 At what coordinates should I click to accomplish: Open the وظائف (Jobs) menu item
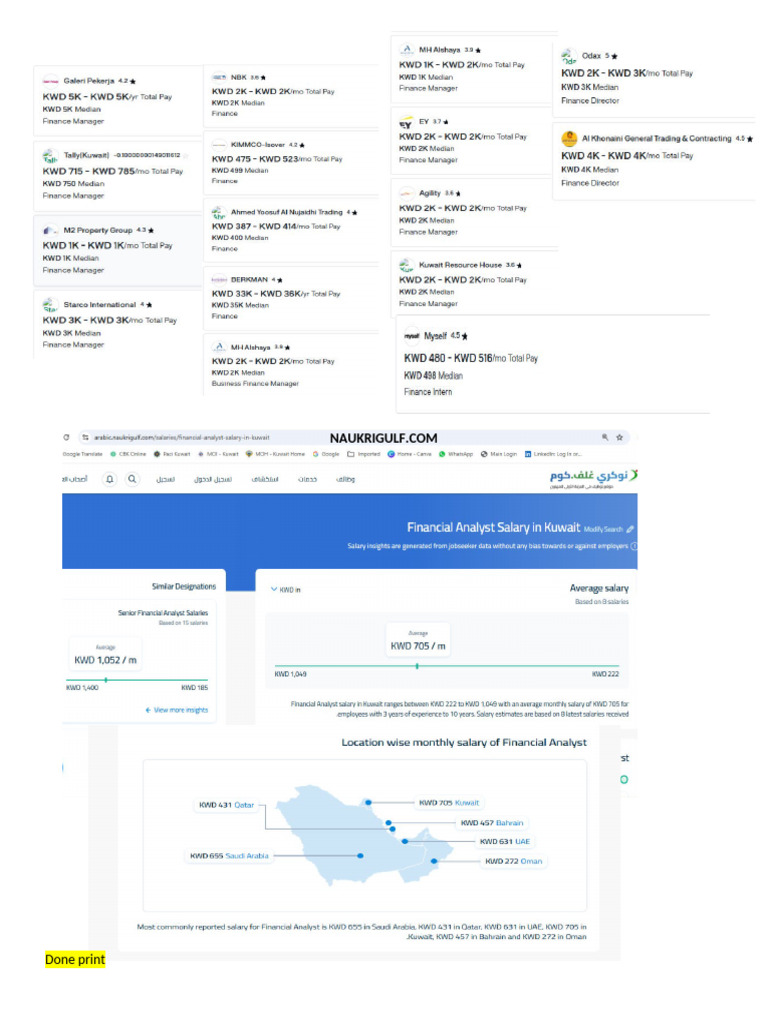pos(345,479)
